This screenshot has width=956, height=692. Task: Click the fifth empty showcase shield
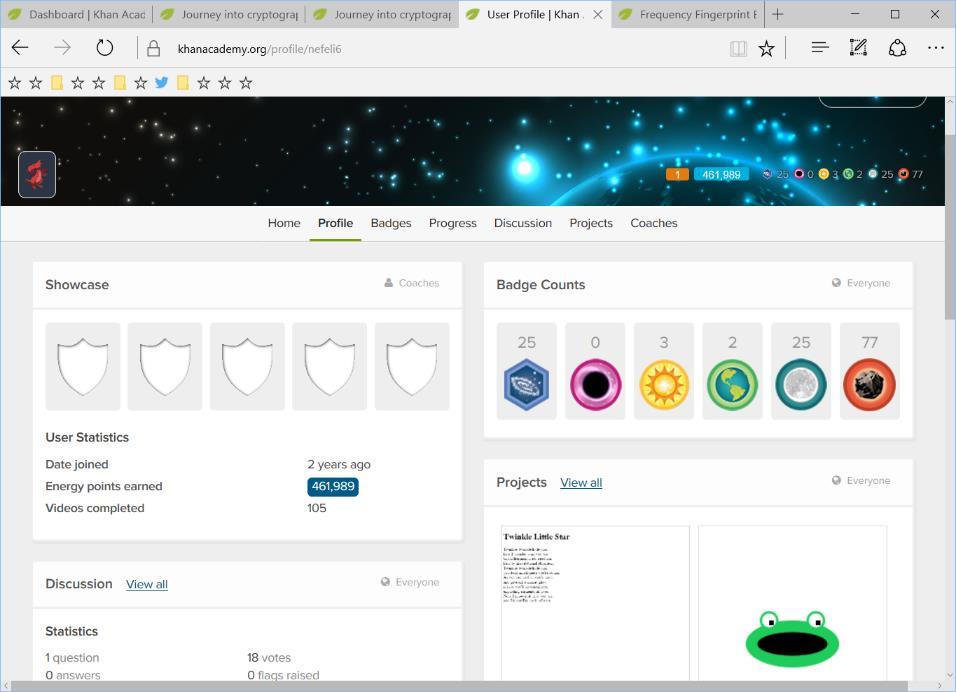click(x=412, y=366)
